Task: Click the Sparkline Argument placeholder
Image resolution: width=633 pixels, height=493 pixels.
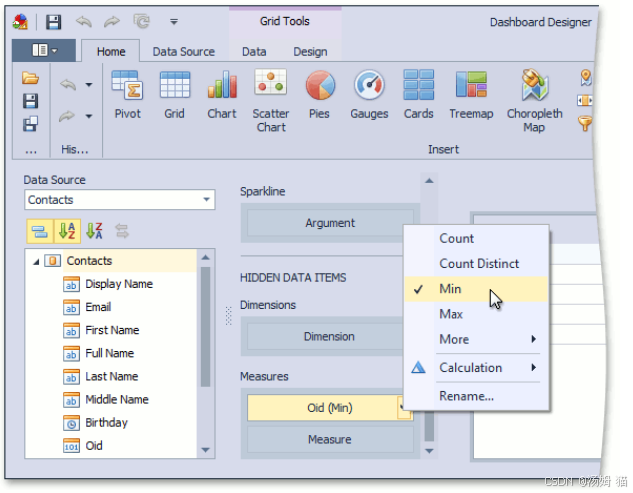Action: (x=330, y=222)
